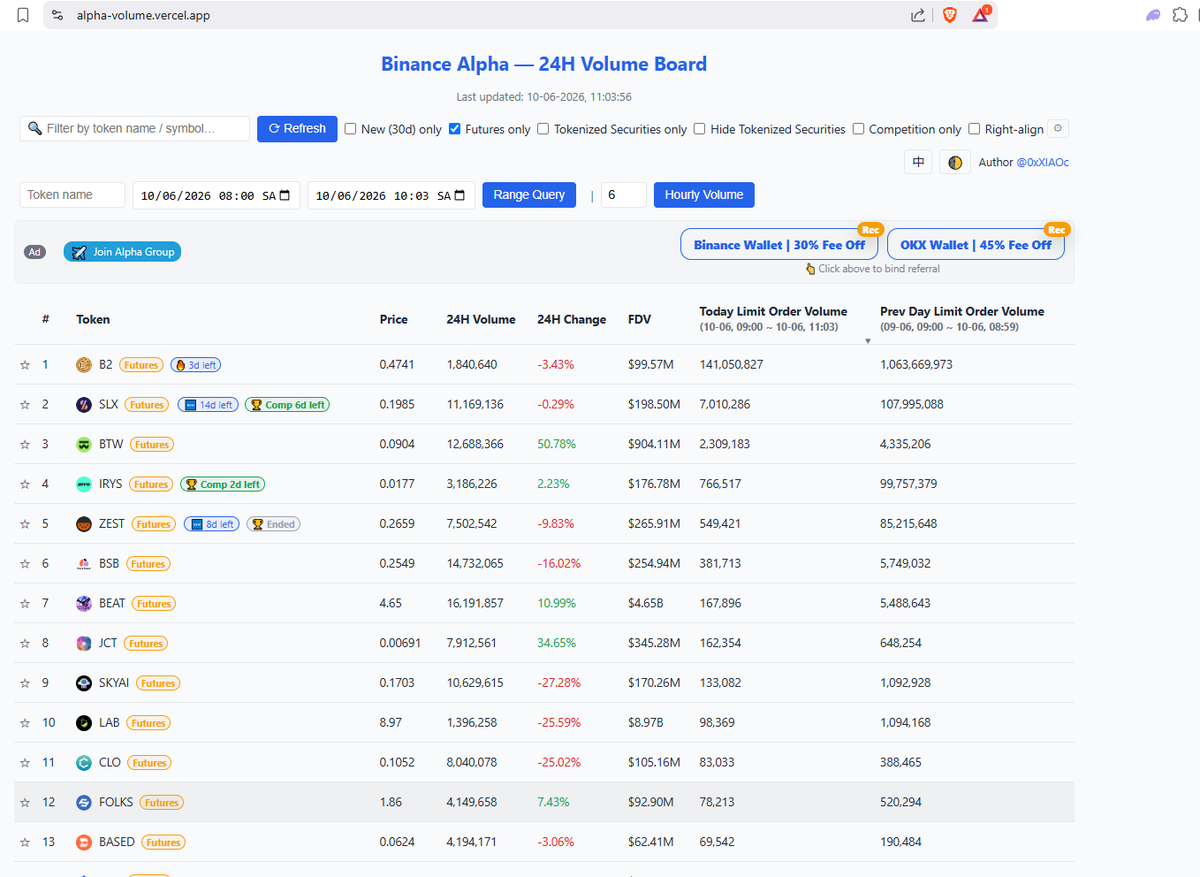
Task: Click the Ad label badge
Action: click(35, 252)
